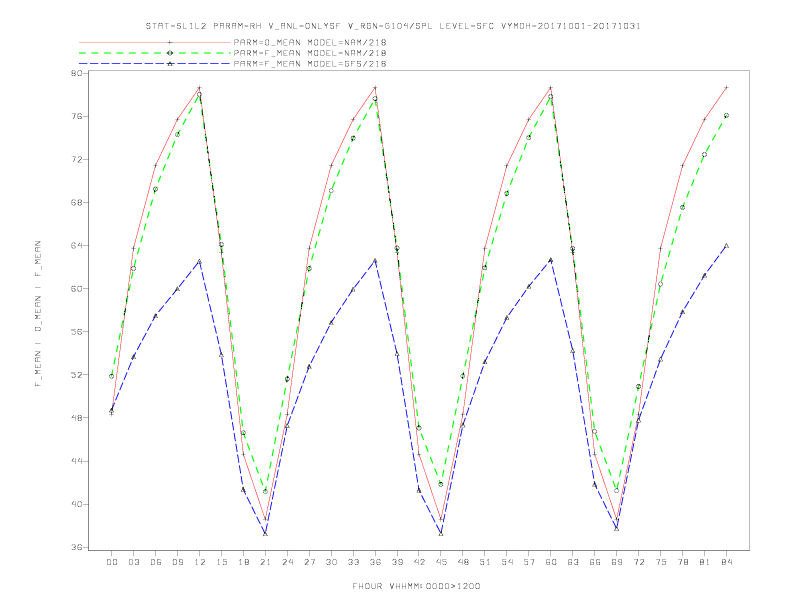Click the x-axis forecast hour label 24
Viewport: 792px width, 612px height.
tap(287, 562)
